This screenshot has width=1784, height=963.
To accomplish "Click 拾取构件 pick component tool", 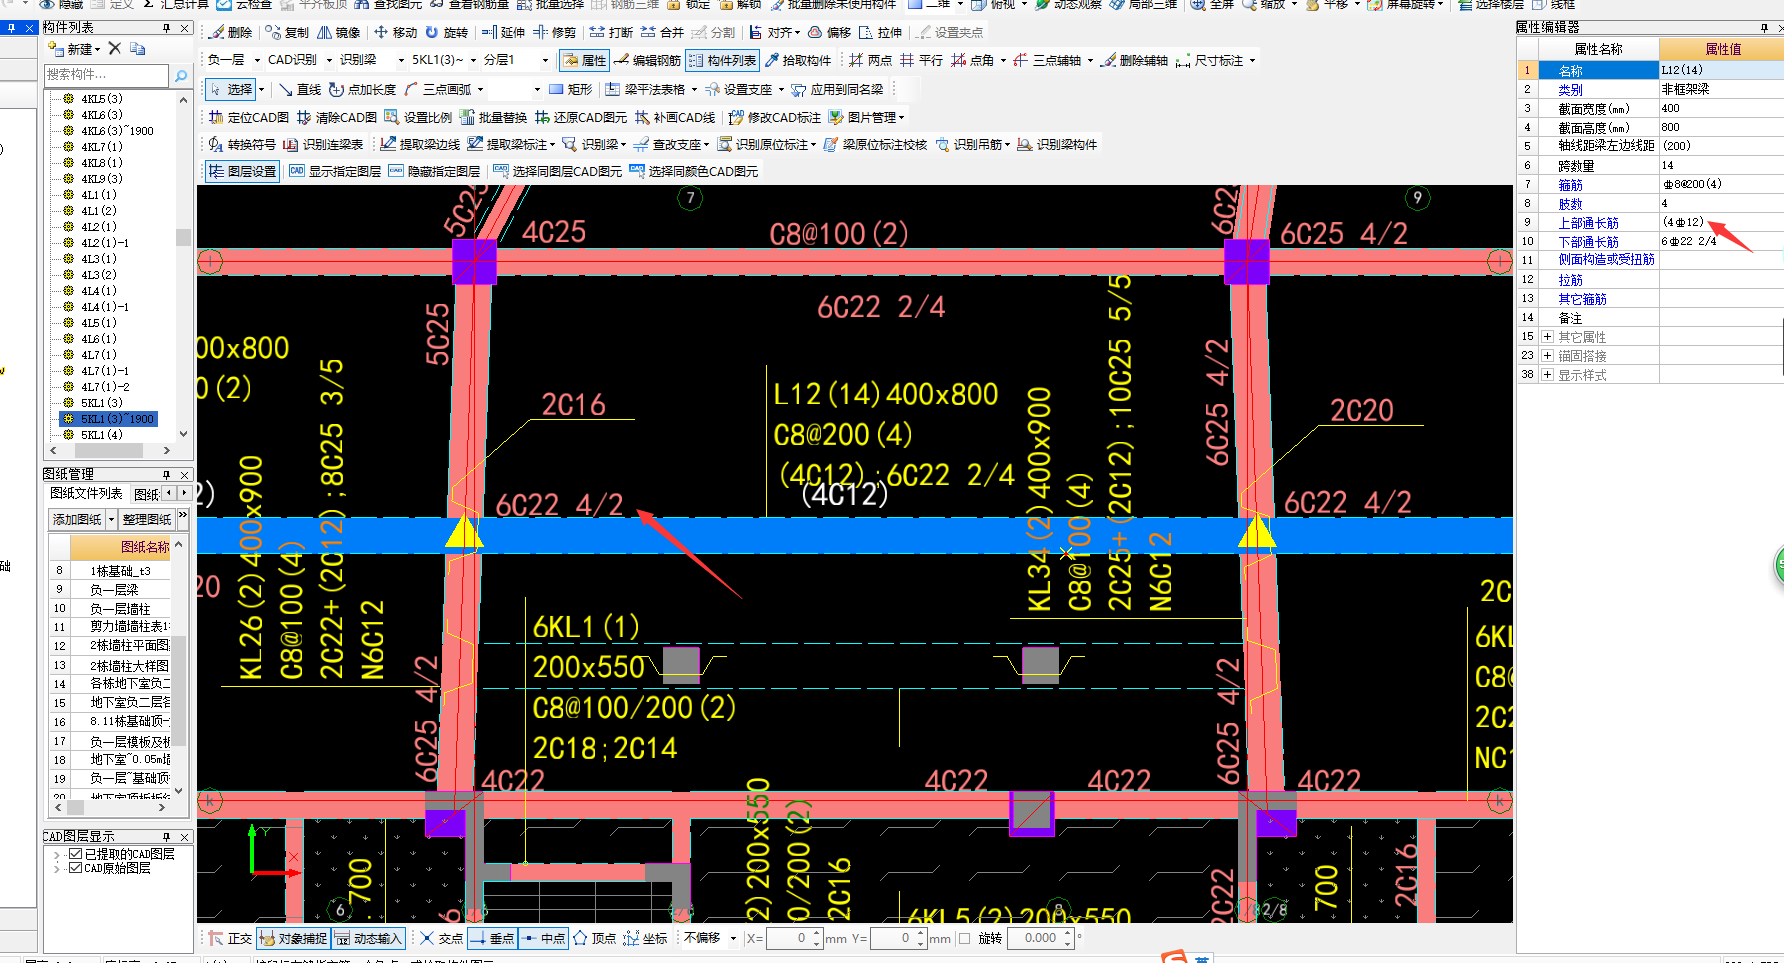I will point(798,60).
